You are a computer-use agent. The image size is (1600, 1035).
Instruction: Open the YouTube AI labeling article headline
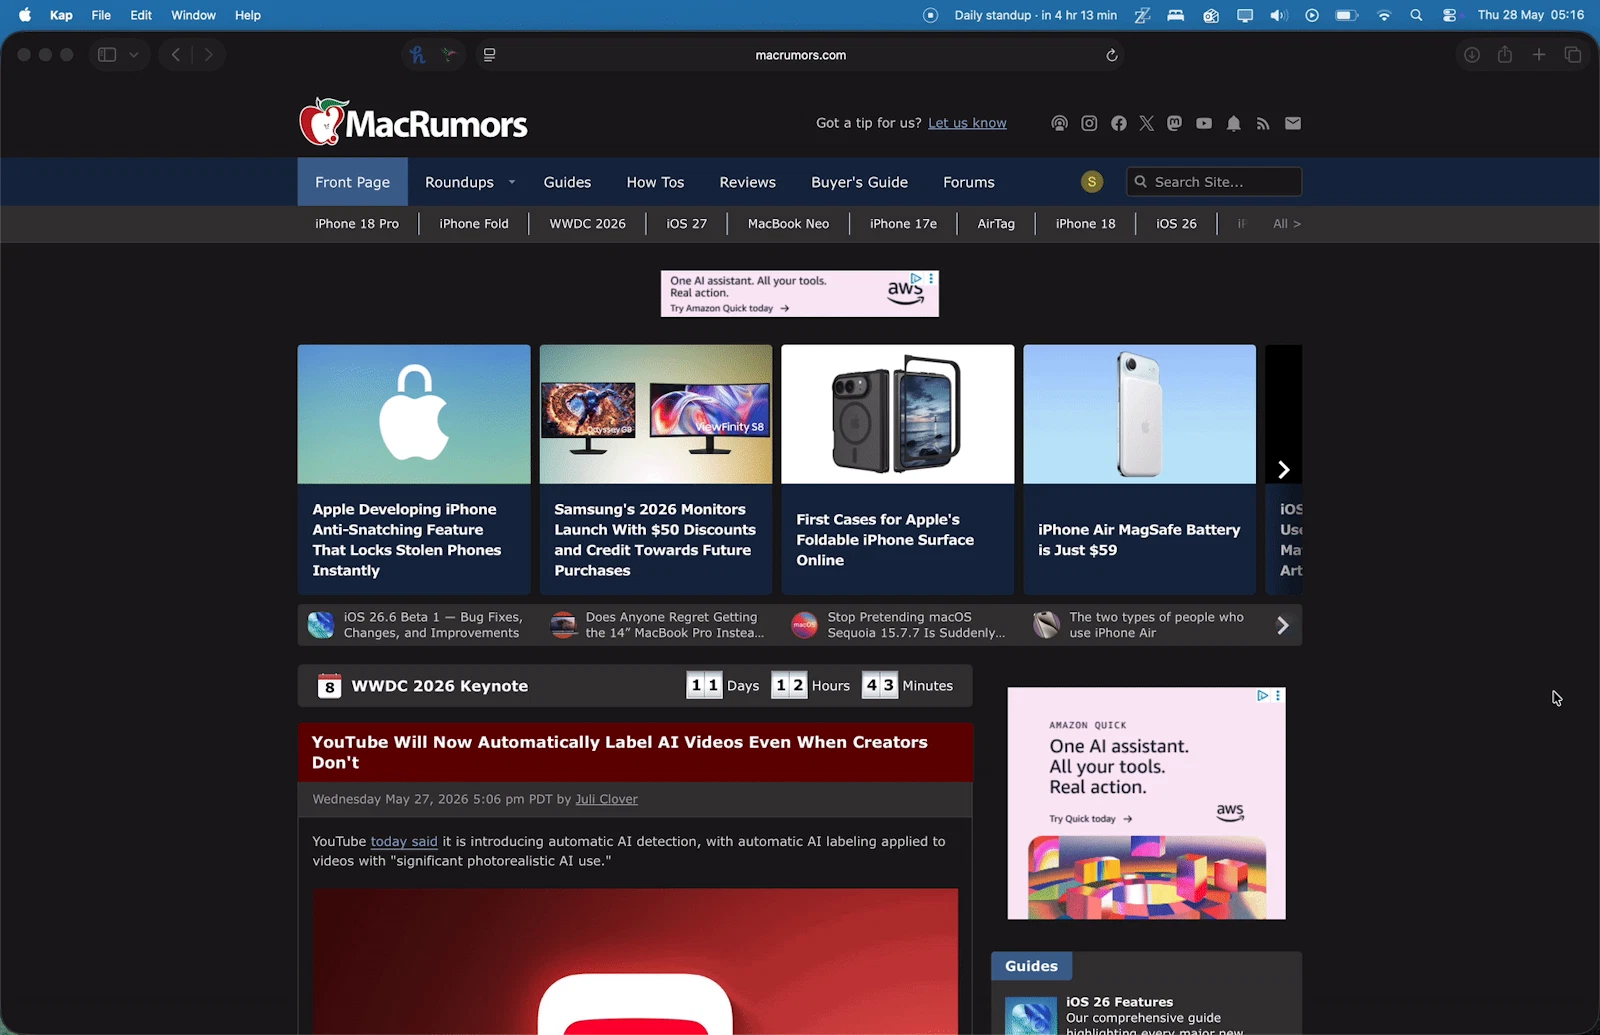coord(620,752)
